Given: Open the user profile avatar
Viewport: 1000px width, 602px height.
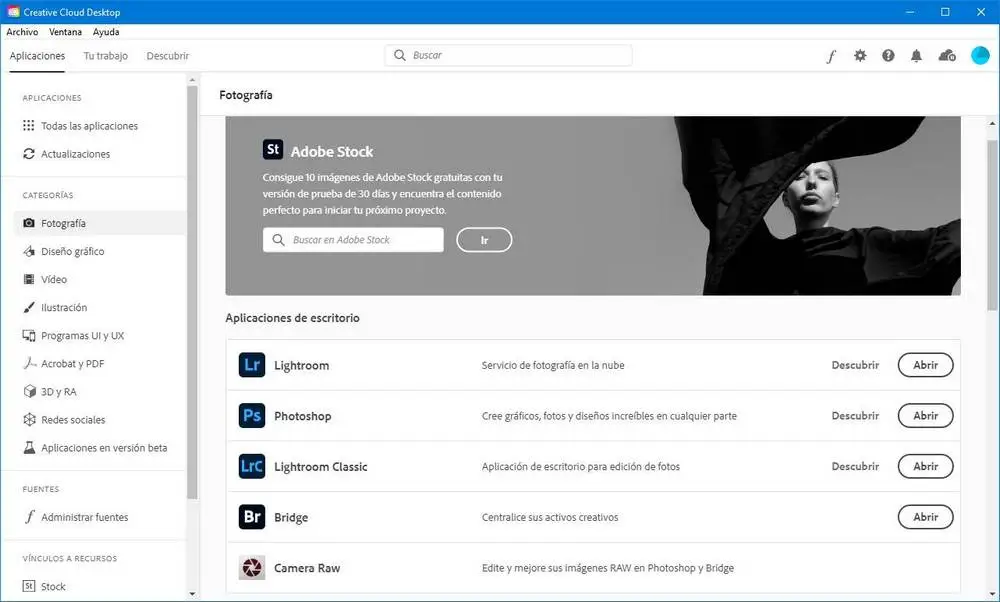Looking at the screenshot, I should 980,55.
